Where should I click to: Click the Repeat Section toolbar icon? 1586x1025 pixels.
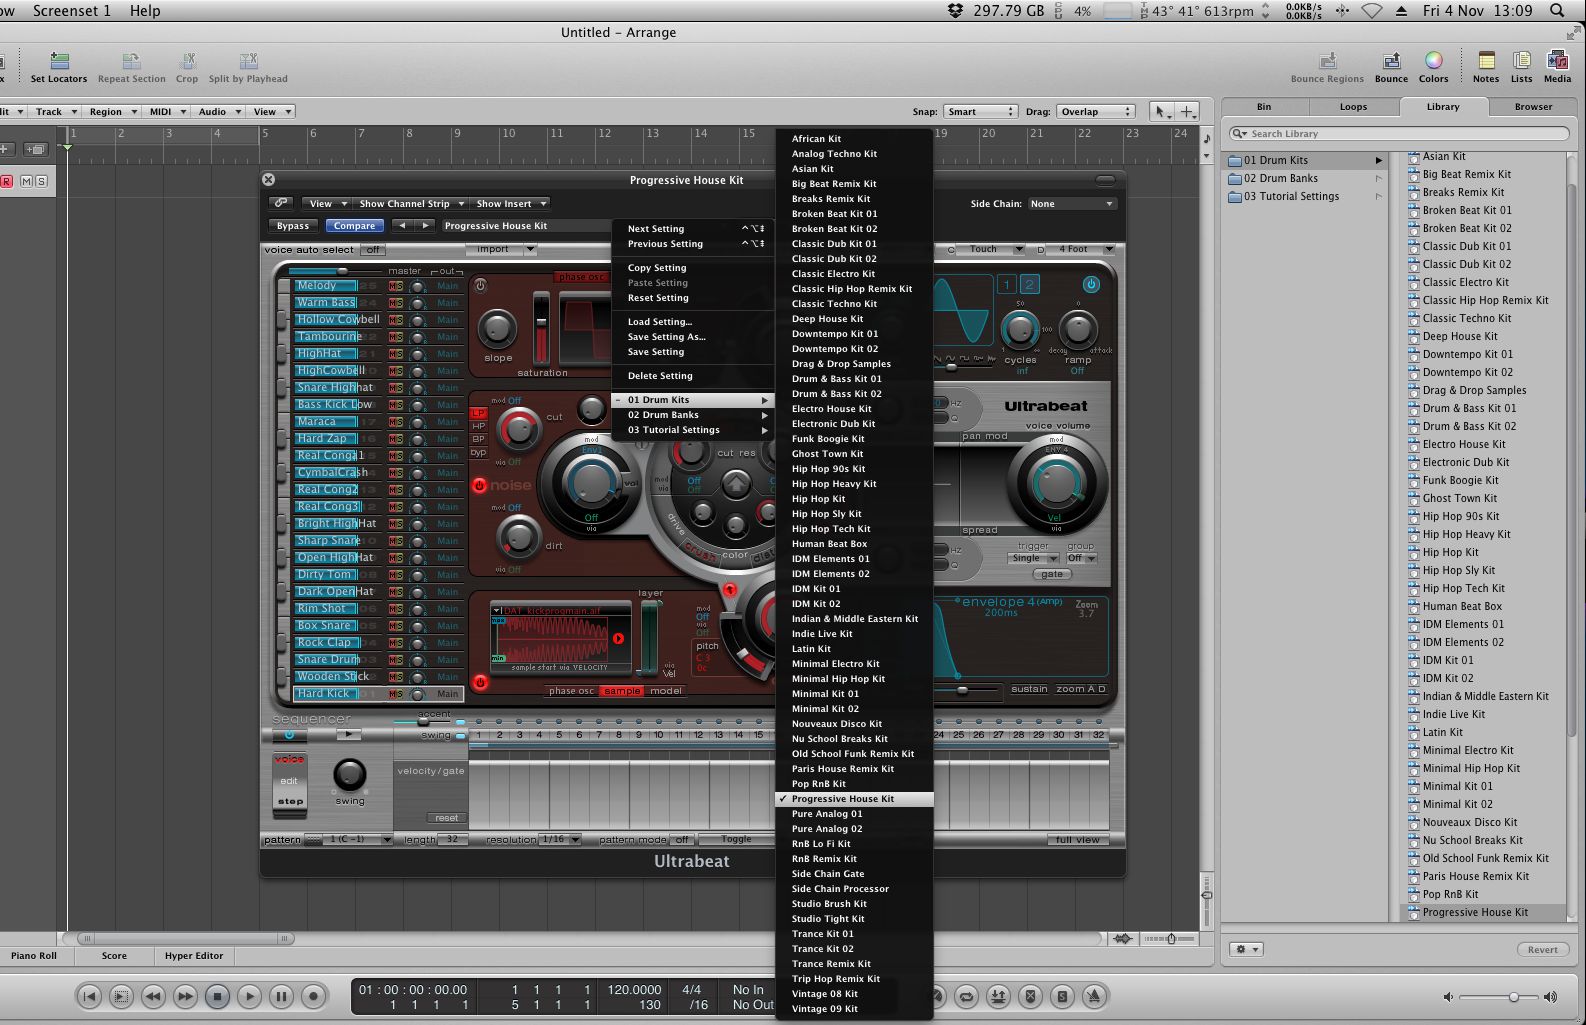click(x=131, y=62)
